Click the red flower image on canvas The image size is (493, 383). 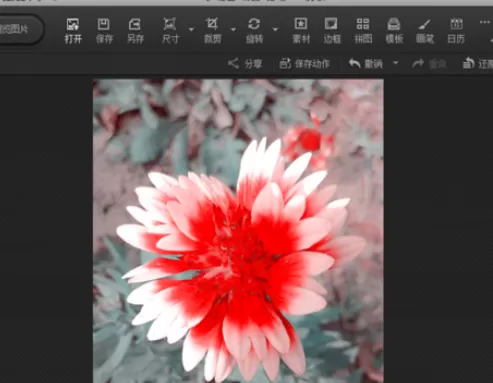[x=238, y=231]
